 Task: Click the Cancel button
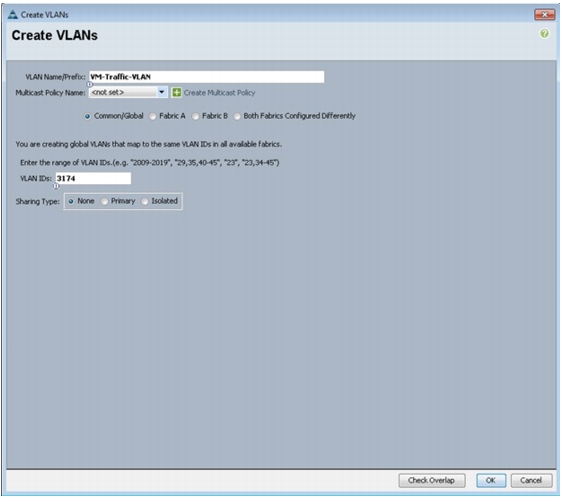click(x=531, y=481)
